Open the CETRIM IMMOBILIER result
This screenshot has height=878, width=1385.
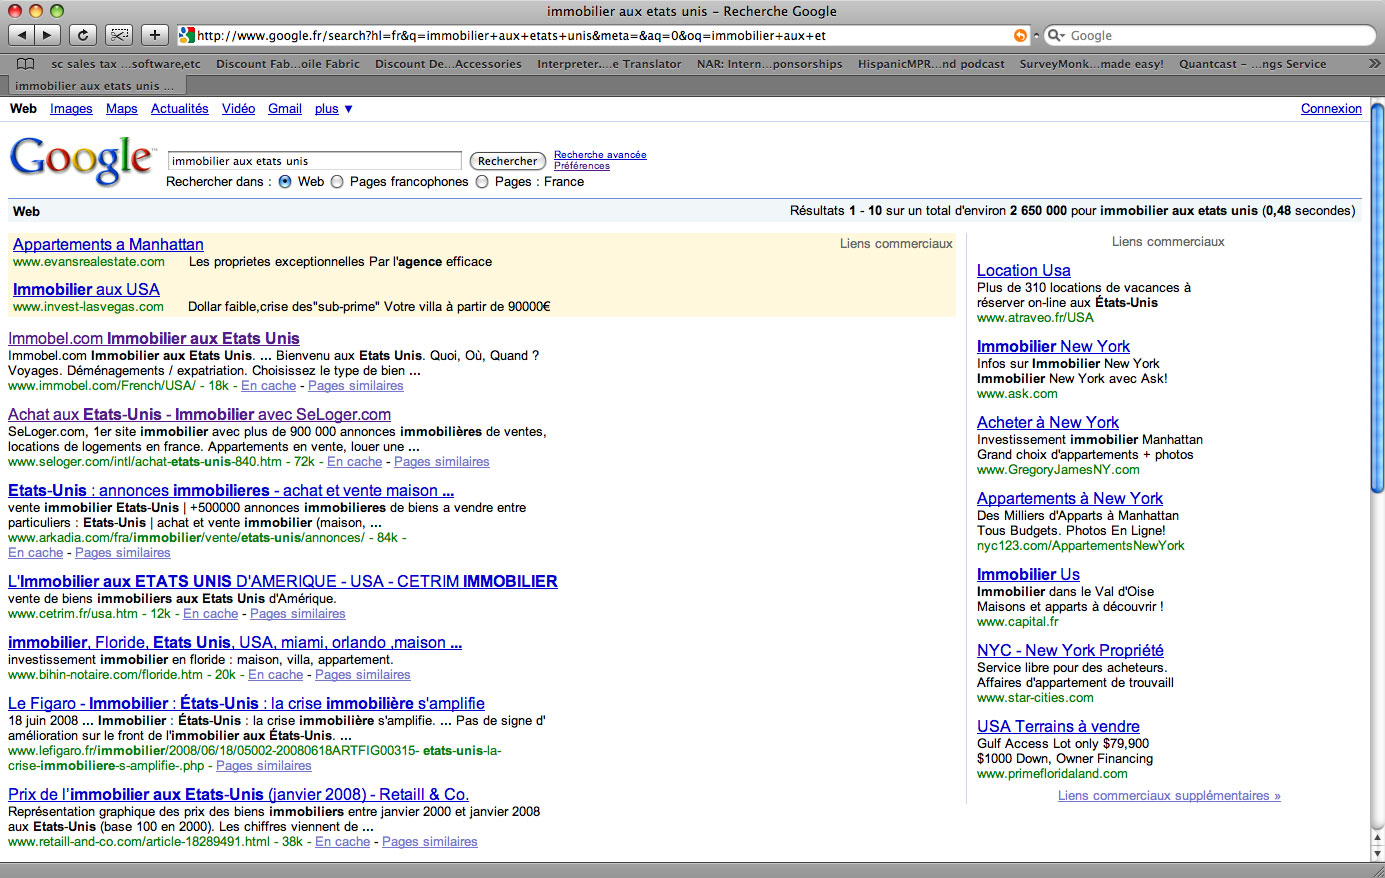pos(283,582)
